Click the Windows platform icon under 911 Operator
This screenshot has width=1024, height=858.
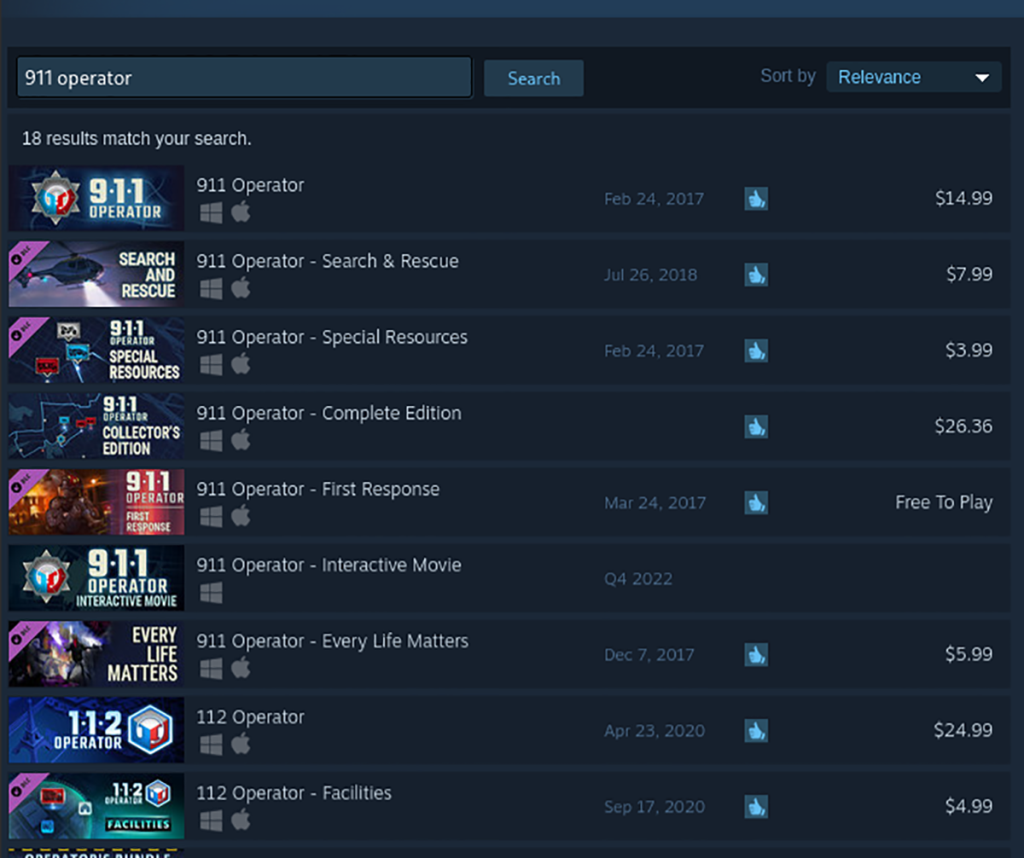point(210,213)
